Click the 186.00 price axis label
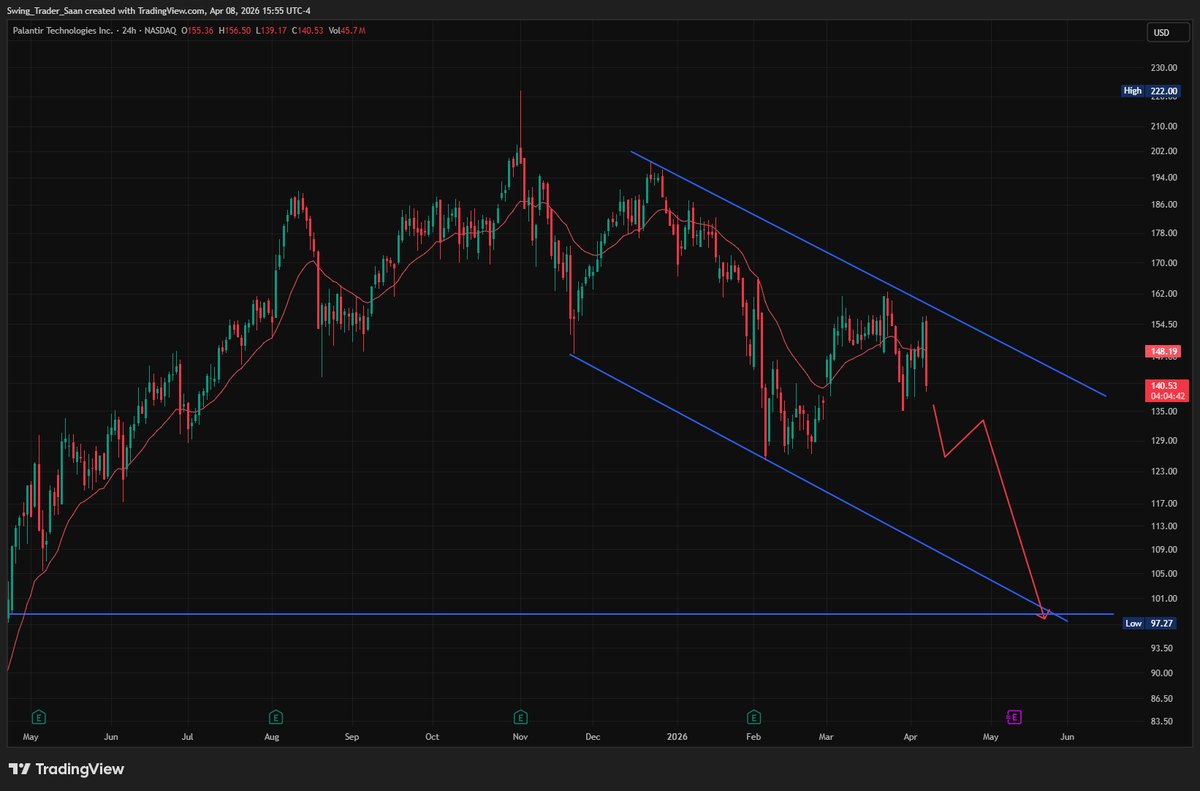Image resolution: width=1200 pixels, height=791 pixels. pyautogui.click(x=1162, y=205)
